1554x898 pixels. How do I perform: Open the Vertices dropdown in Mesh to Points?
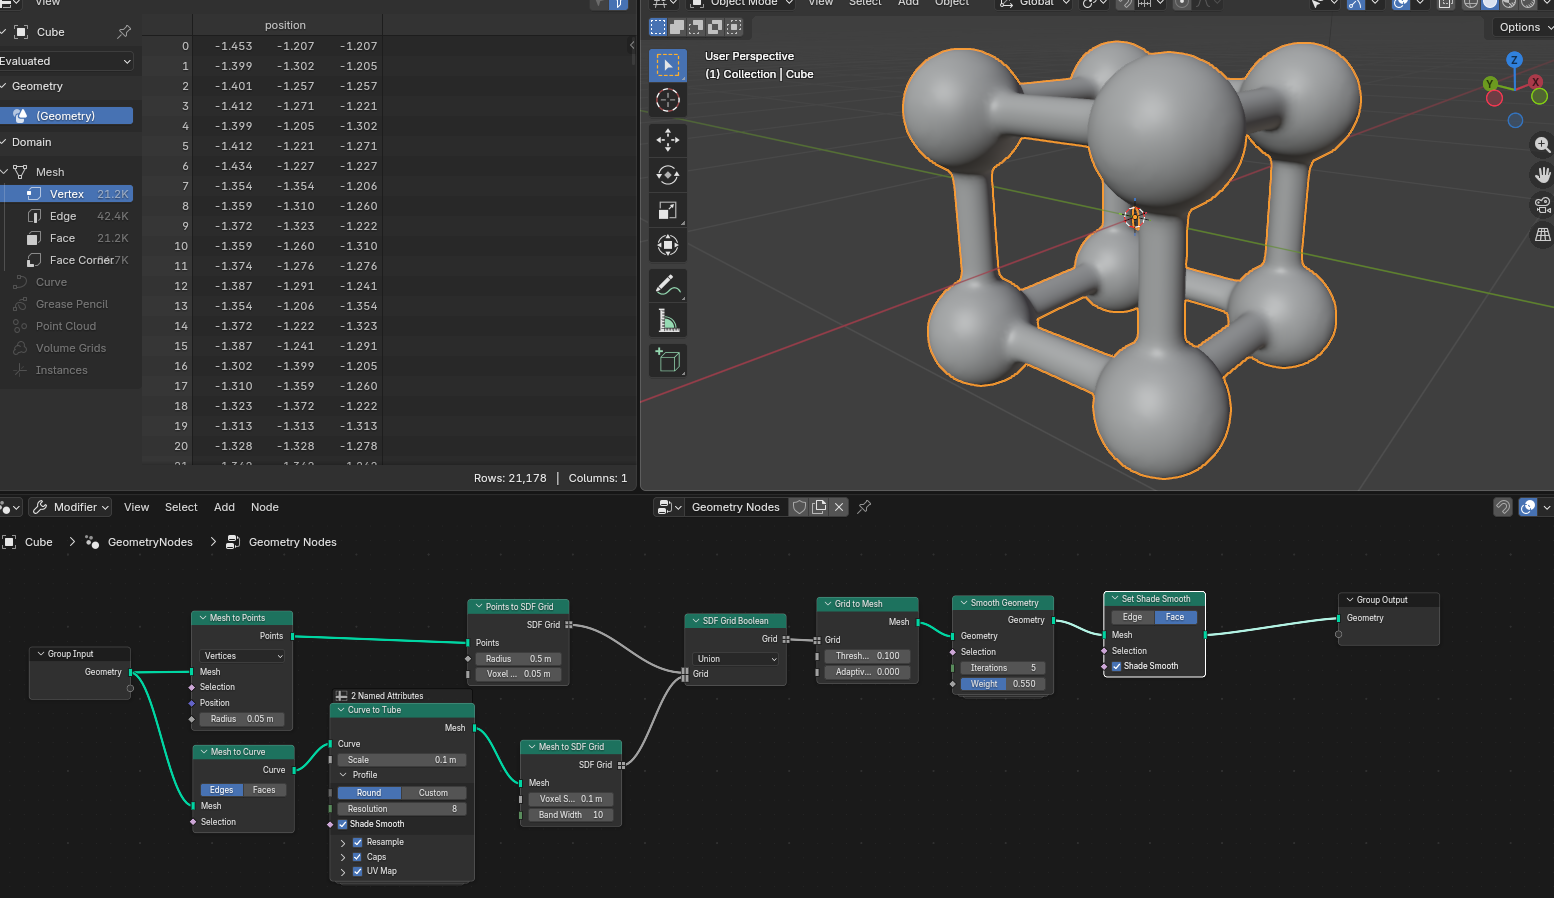pyautogui.click(x=243, y=656)
